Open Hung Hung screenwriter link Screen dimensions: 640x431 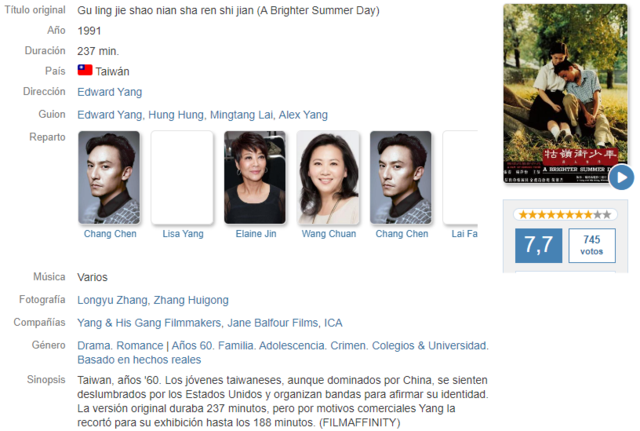(176, 115)
